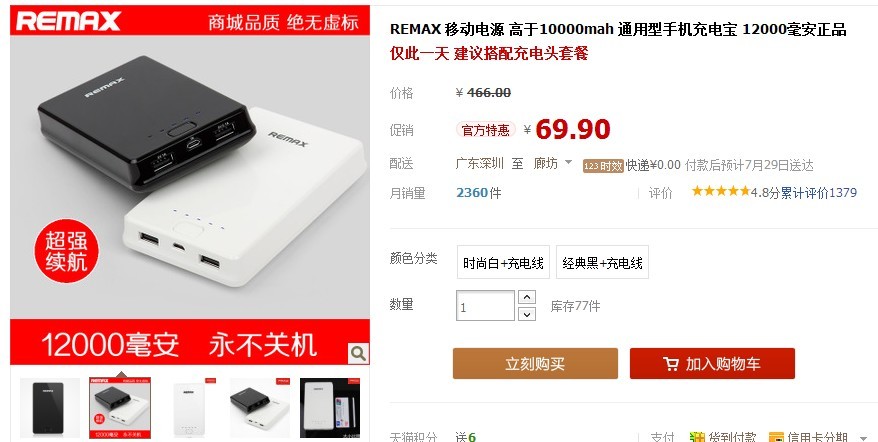878x442 pixels.
Task: Click the 货到付款 payment icon
Action: coord(697,438)
